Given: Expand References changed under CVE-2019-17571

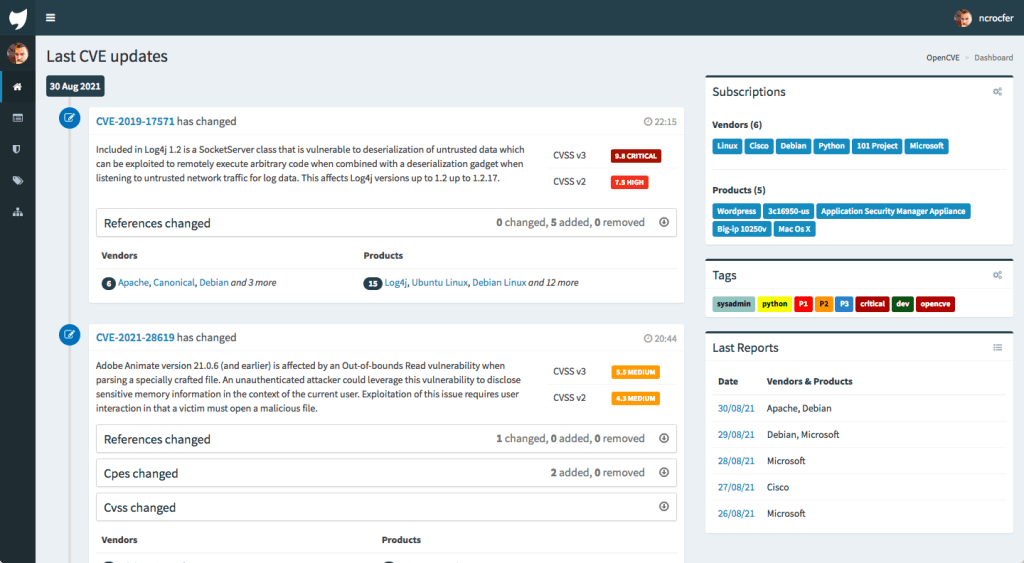Looking at the screenshot, I should pos(664,222).
